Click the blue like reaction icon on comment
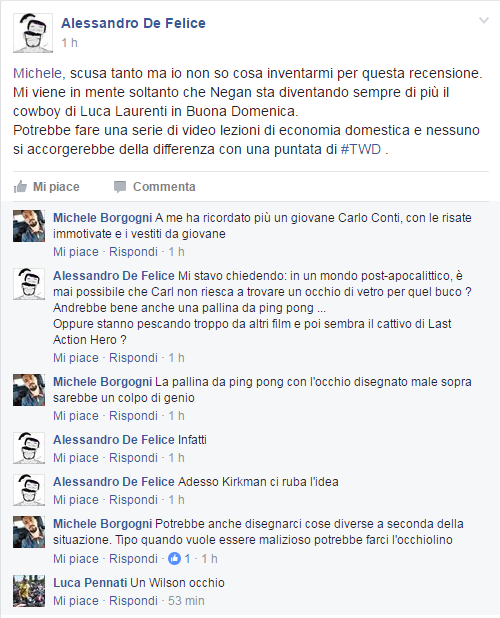The width and height of the screenshot is (500, 618). (x=174, y=558)
